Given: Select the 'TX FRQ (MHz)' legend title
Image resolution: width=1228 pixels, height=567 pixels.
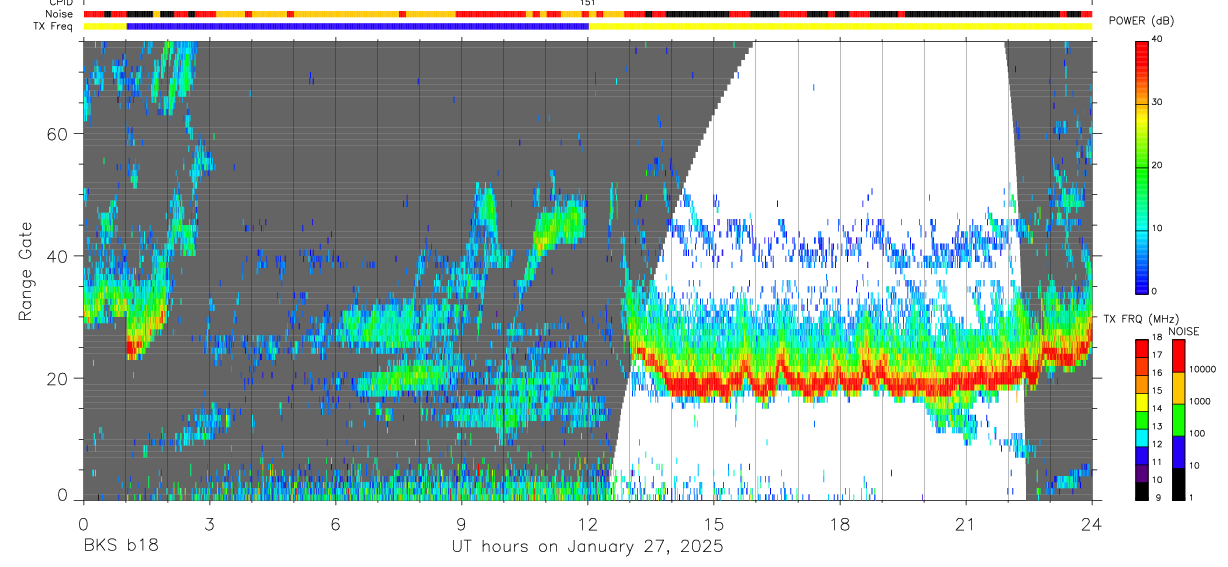Looking at the screenshot, I should pyautogui.click(x=1141, y=318).
